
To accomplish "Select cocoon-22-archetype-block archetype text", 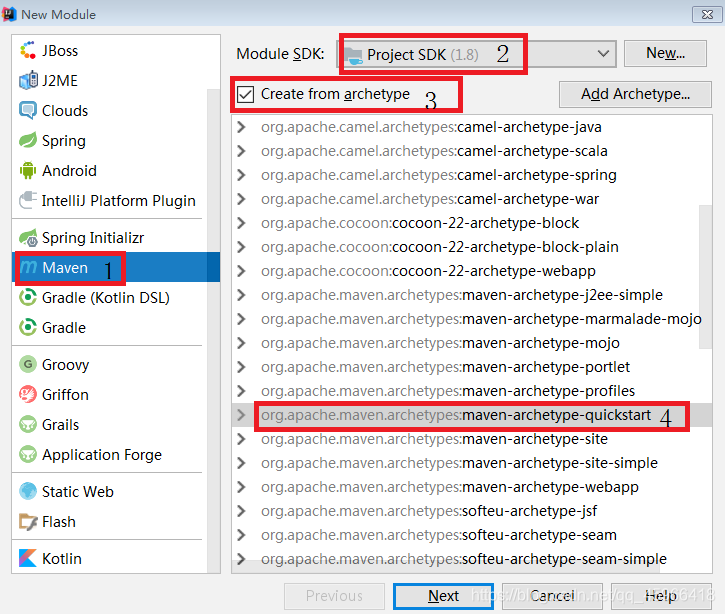I will (x=485, y=223).
